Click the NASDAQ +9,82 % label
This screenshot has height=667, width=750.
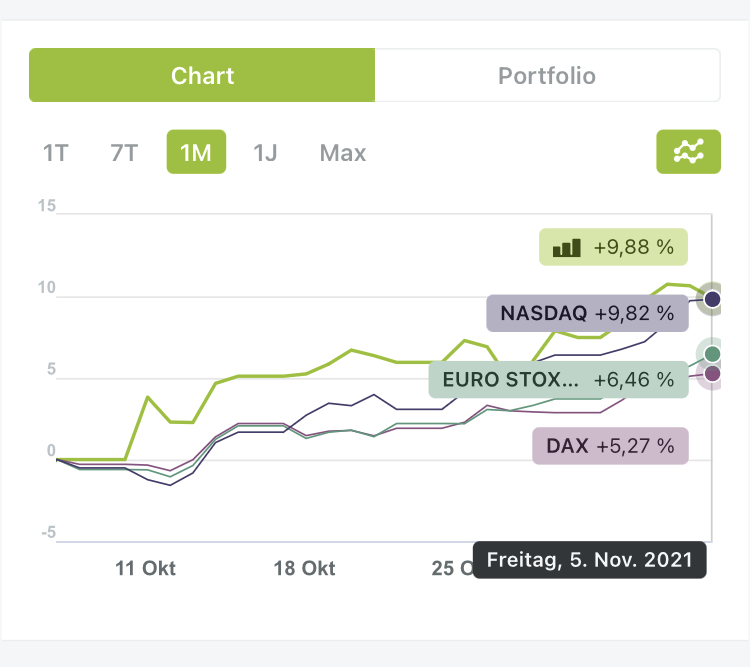587,312
